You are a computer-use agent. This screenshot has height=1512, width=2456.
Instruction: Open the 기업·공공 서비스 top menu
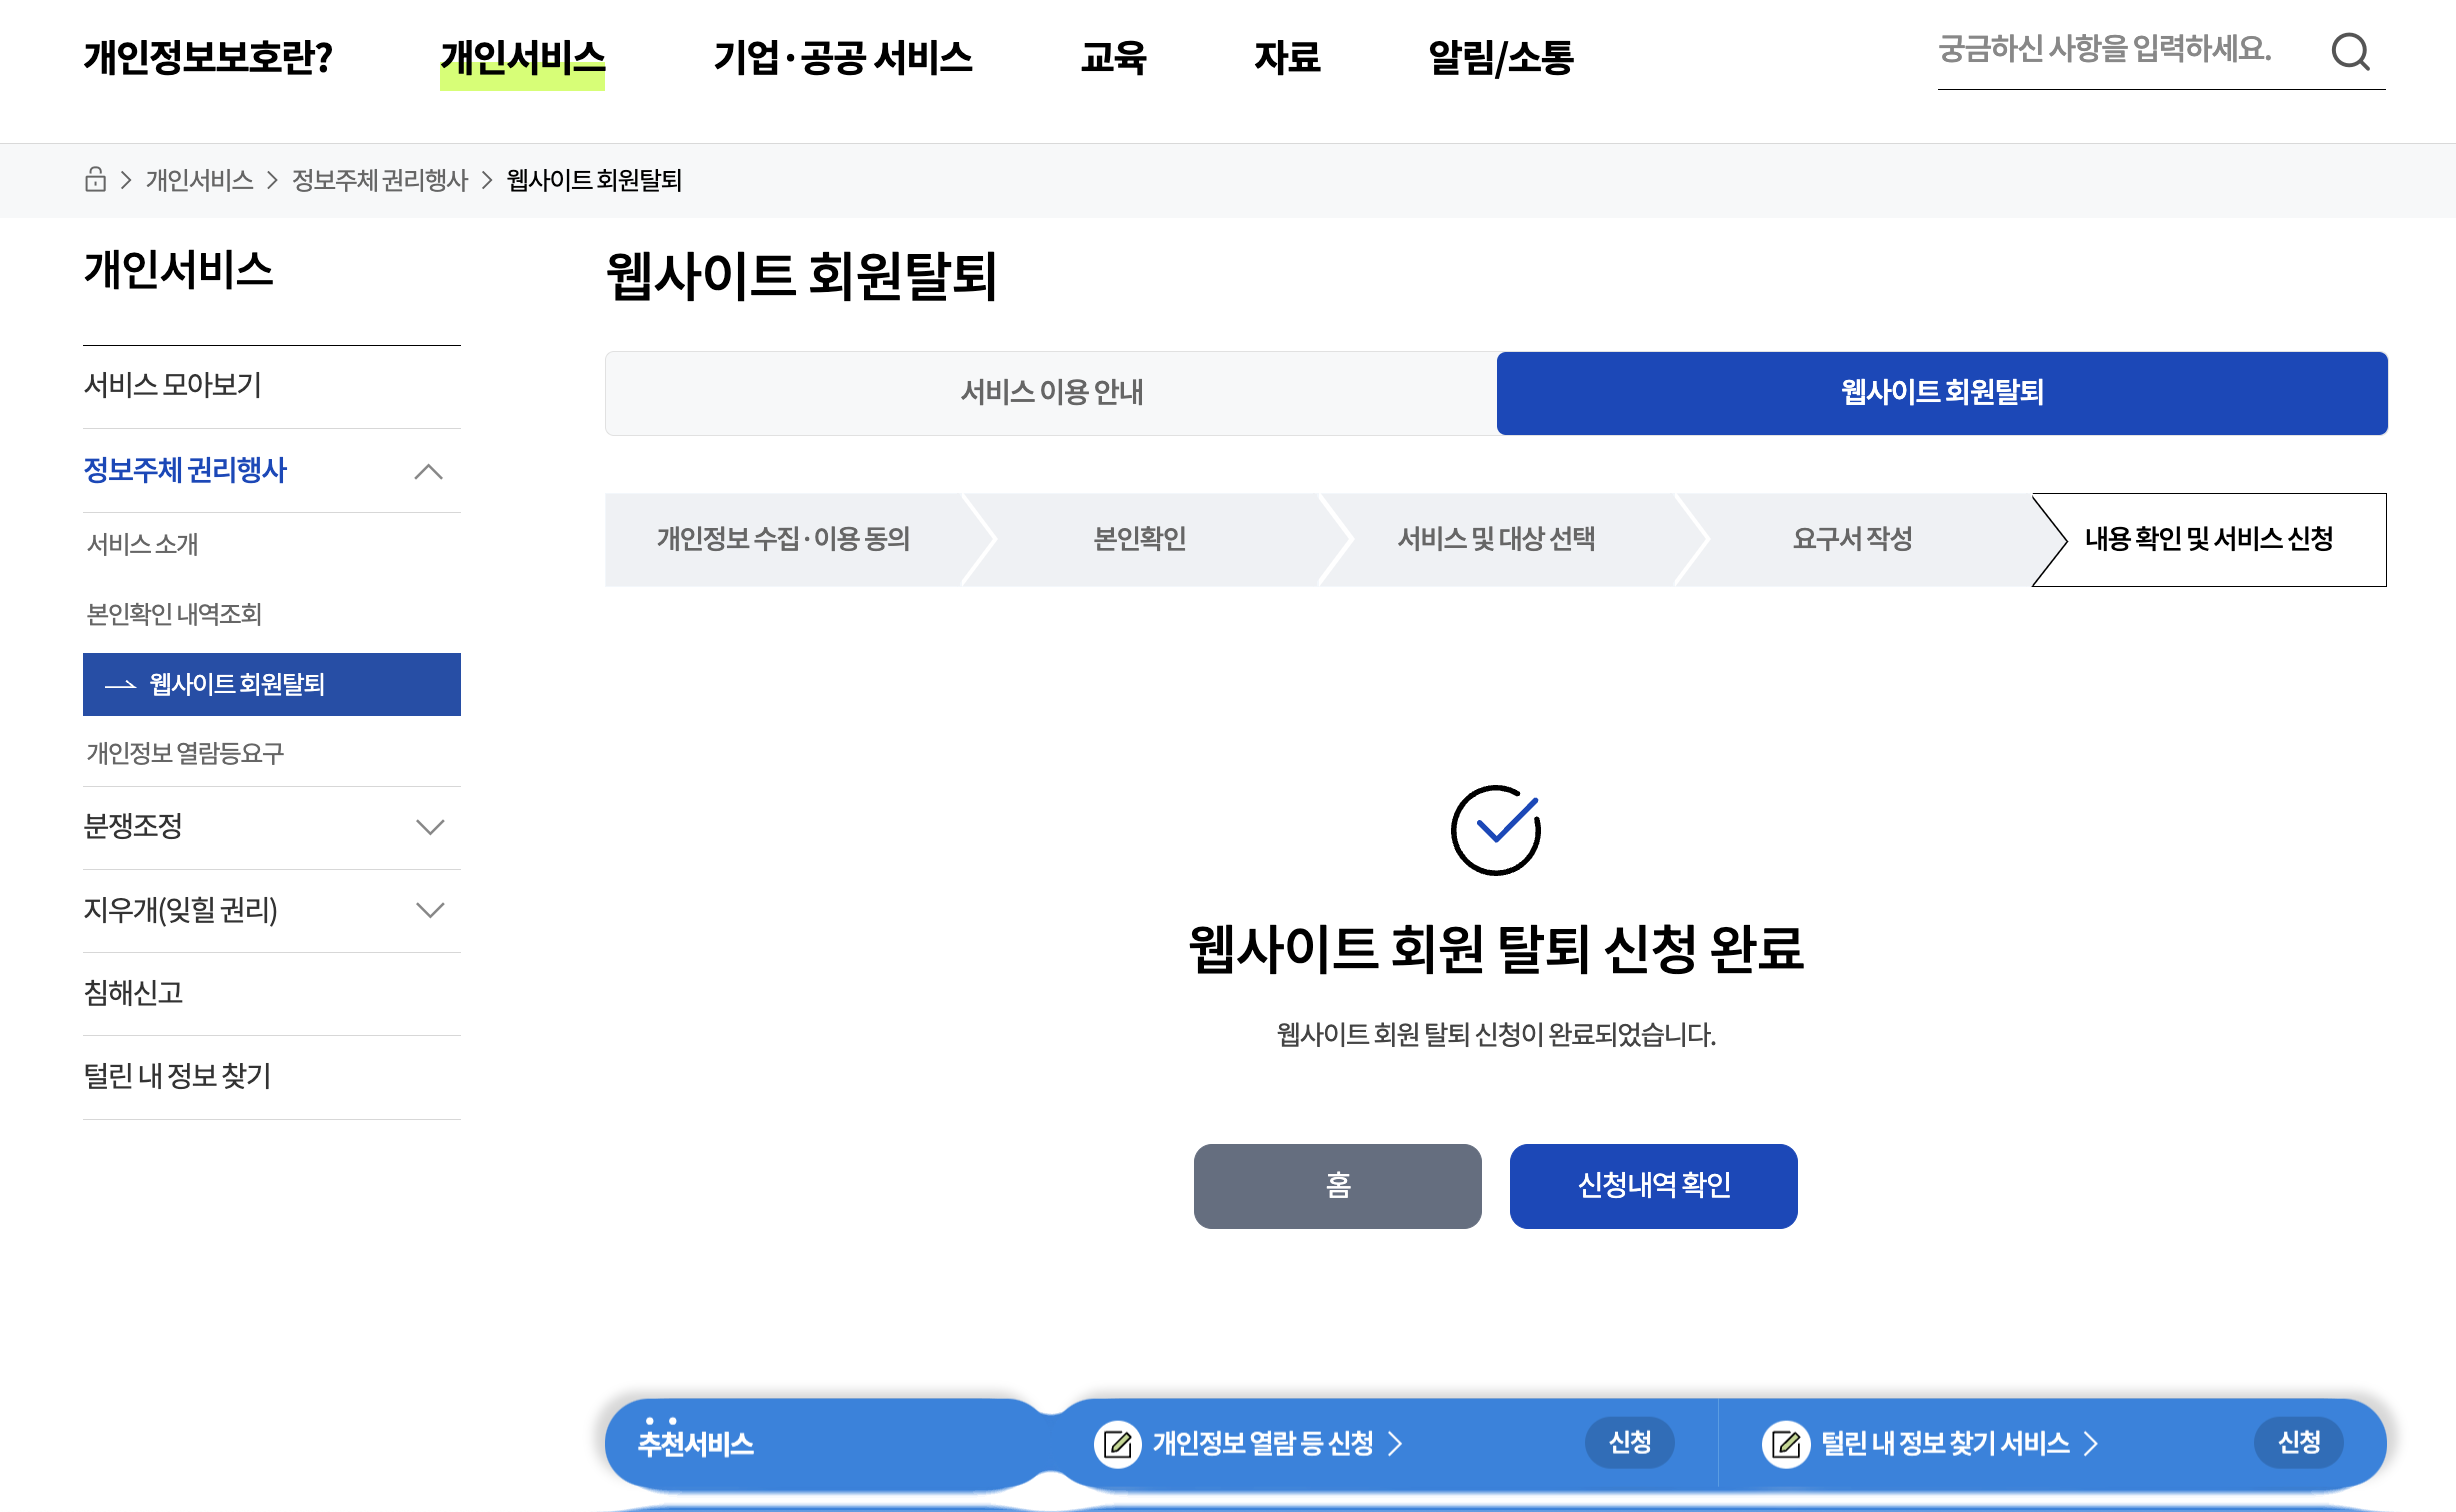pos(842,58)
